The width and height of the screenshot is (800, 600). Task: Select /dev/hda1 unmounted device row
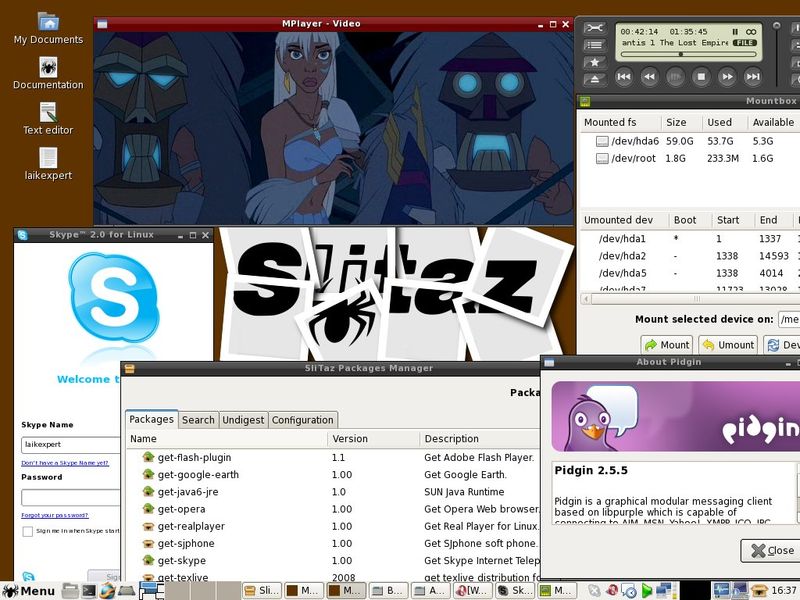pos(690,238)
